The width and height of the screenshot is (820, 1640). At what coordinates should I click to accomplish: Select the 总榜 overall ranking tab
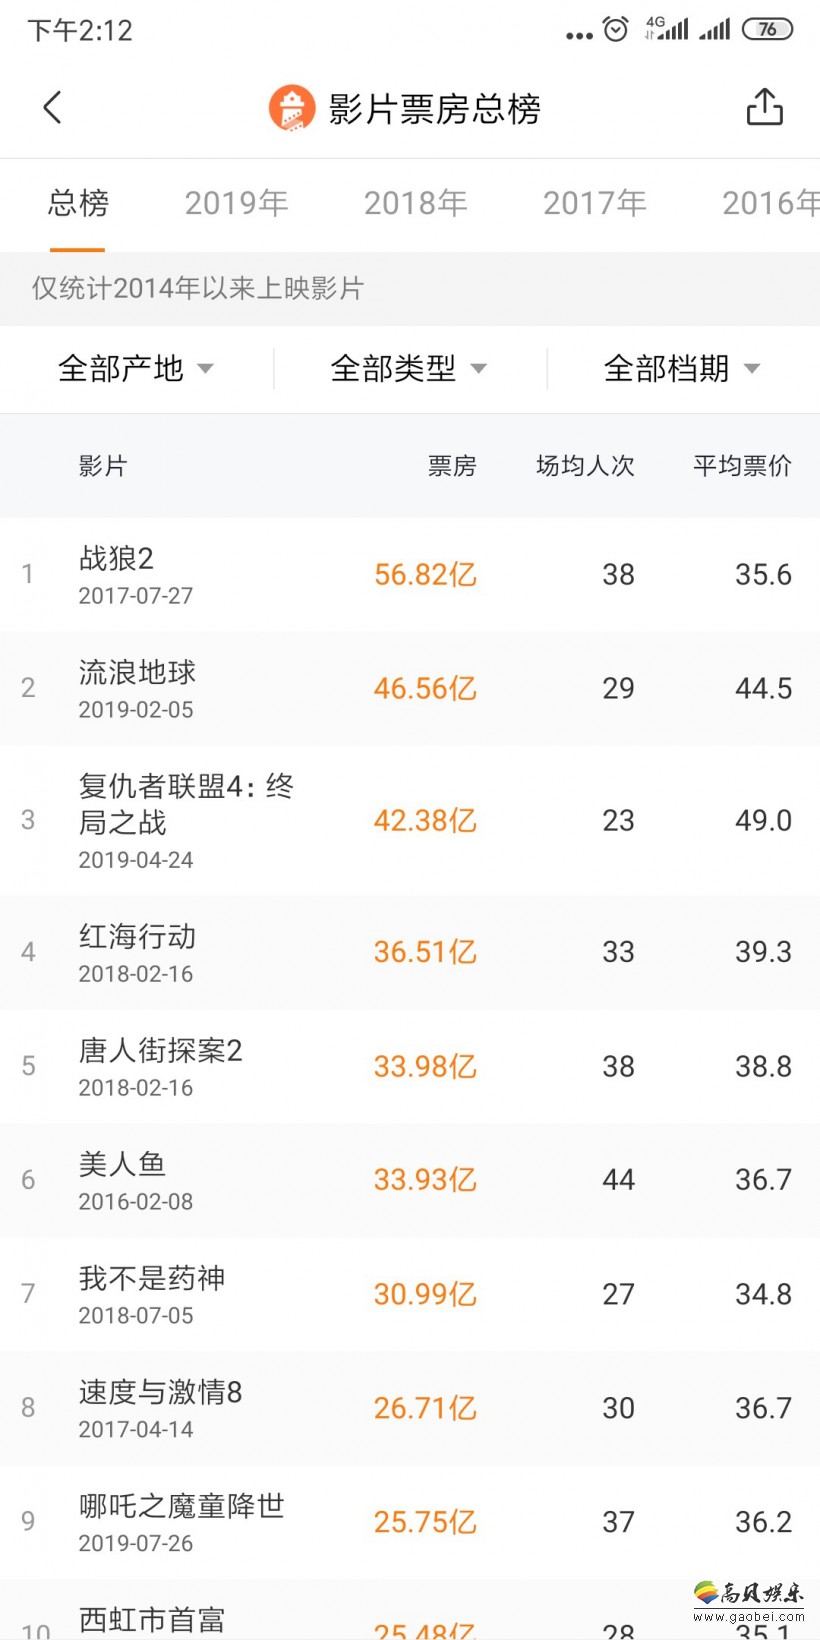coord(78,203)
